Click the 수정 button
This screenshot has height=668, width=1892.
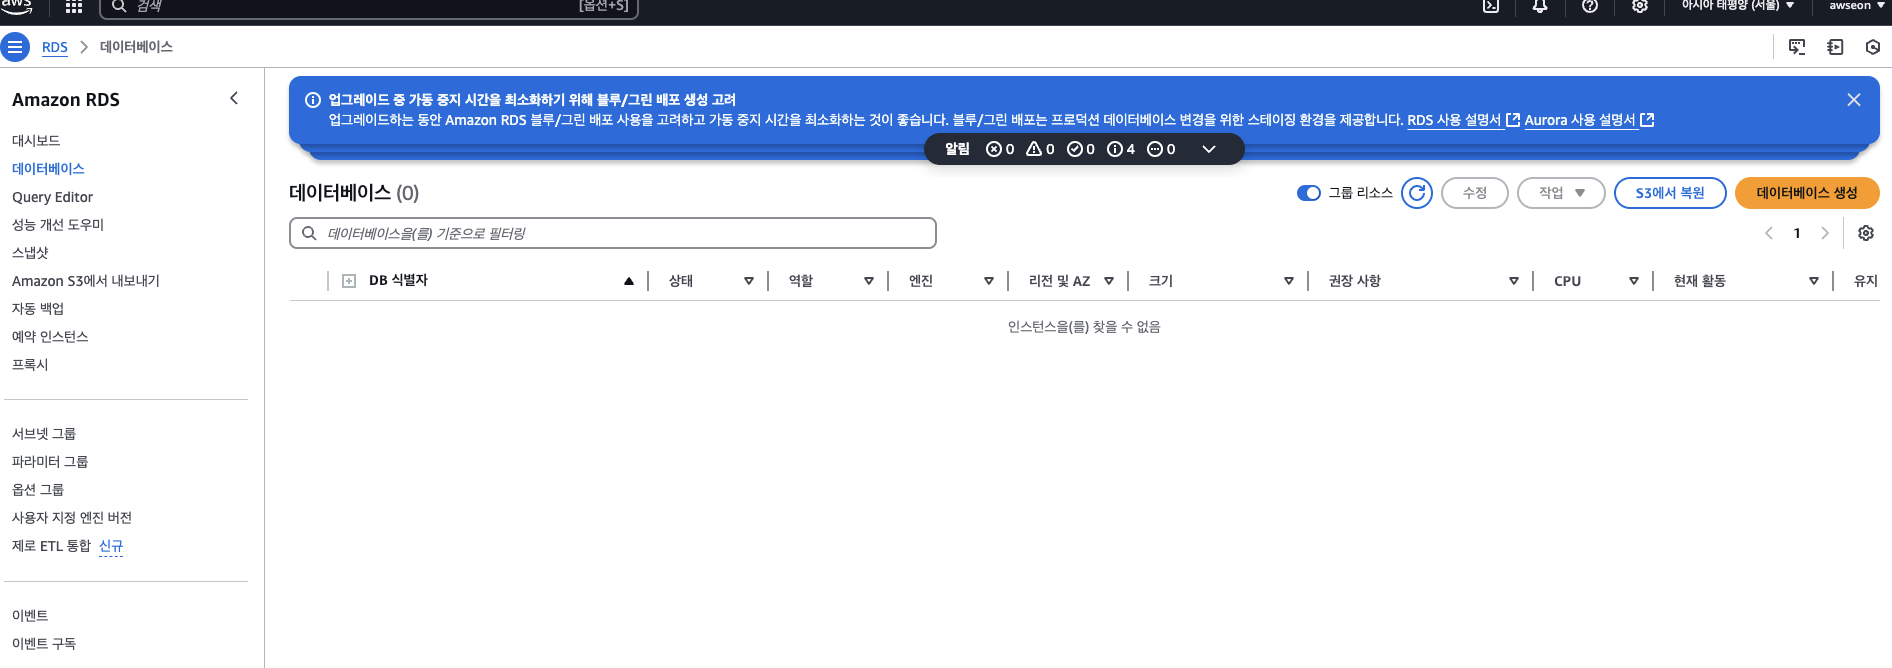[x=1475, y=193]
